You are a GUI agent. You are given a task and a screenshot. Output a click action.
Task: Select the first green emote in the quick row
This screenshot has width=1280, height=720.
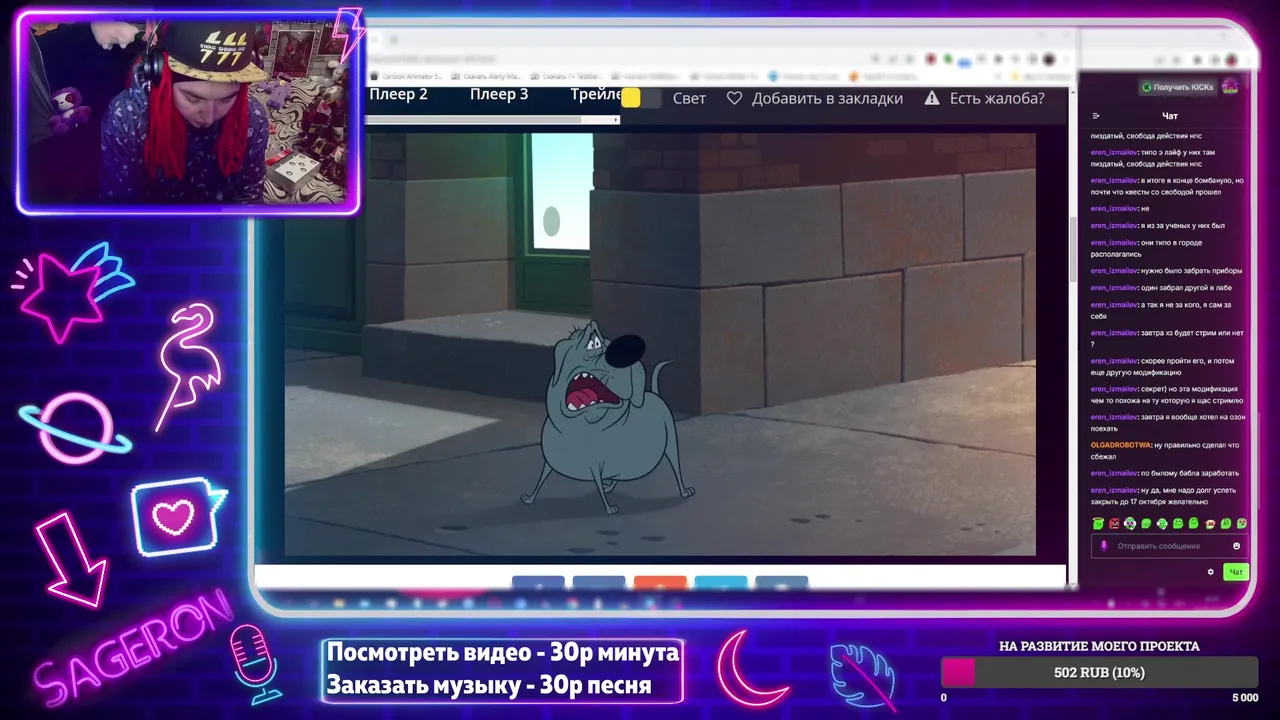coord(1098,523)
